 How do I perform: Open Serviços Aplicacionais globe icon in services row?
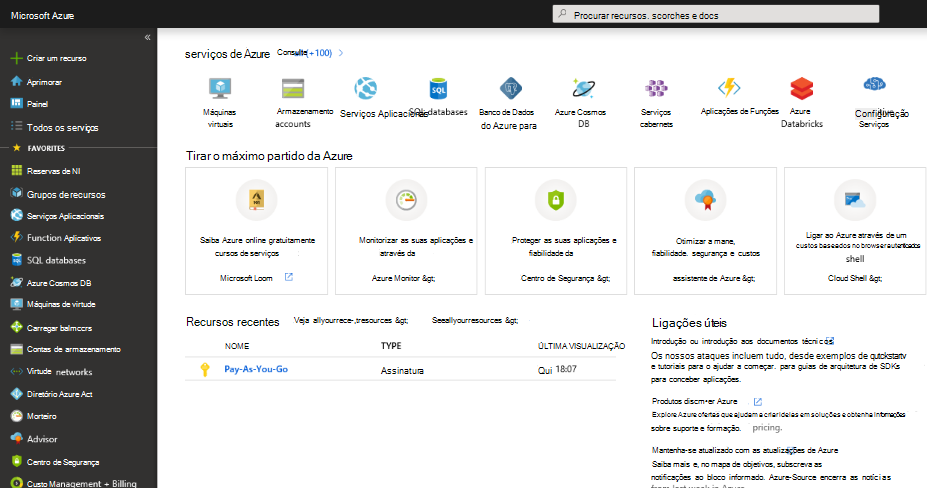point(366,88)
